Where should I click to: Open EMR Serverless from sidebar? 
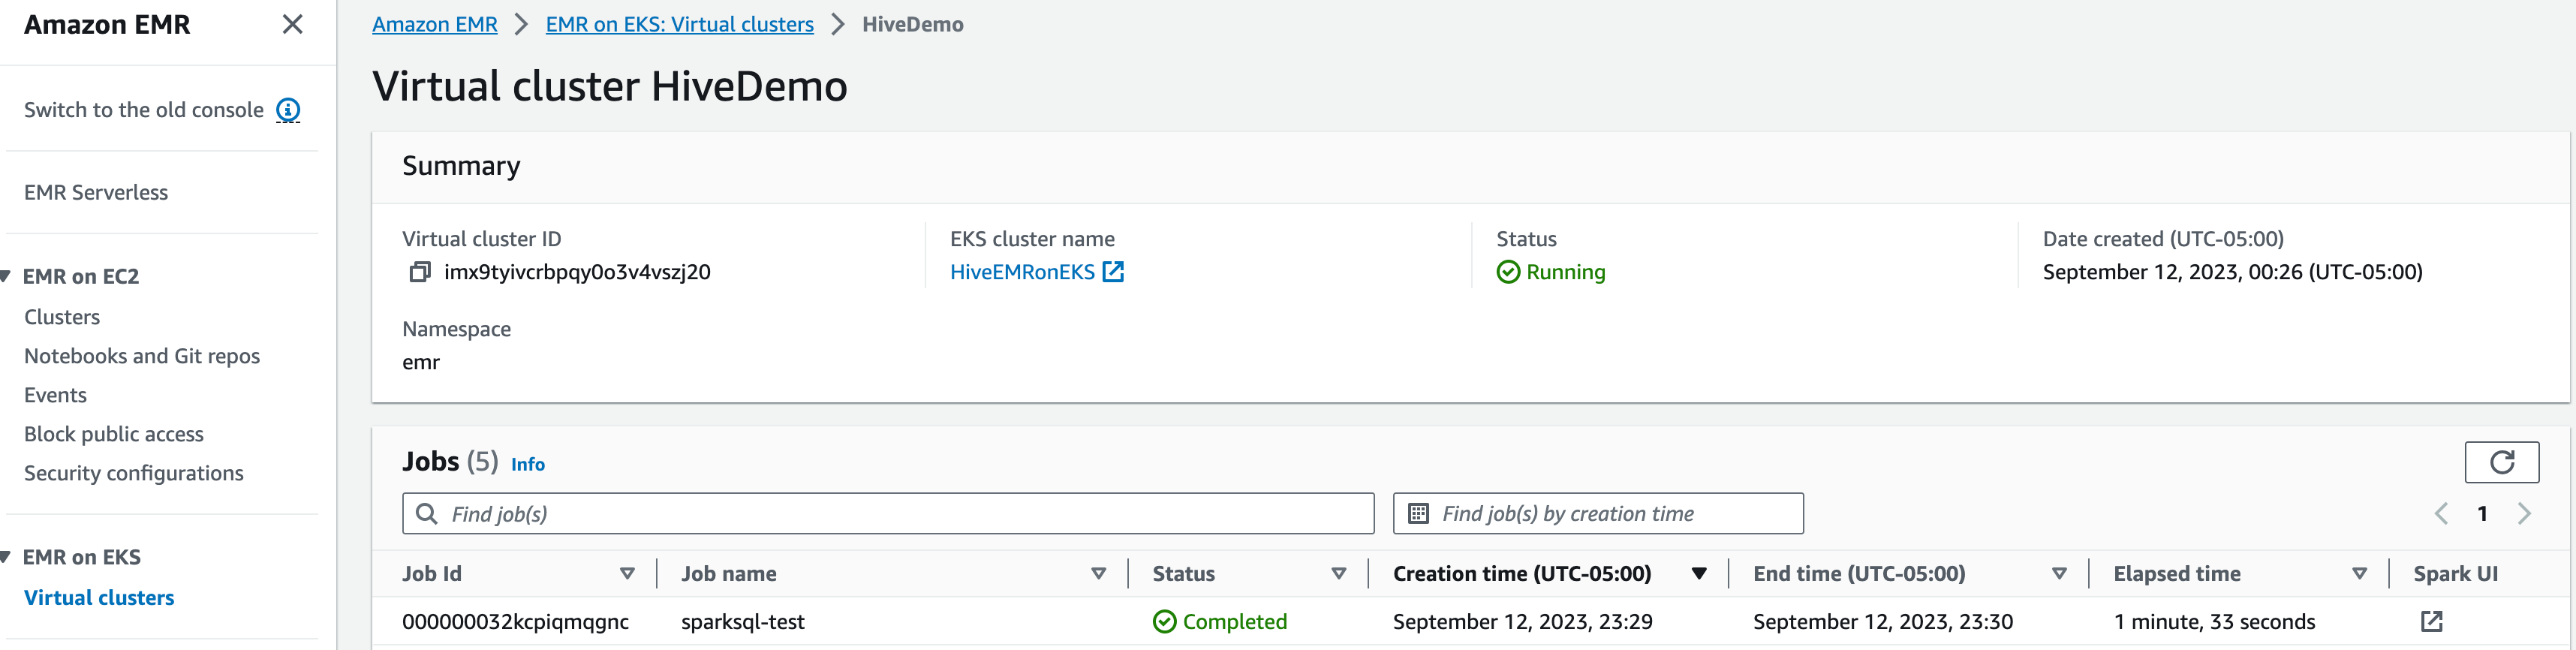(x=96, y=192)
